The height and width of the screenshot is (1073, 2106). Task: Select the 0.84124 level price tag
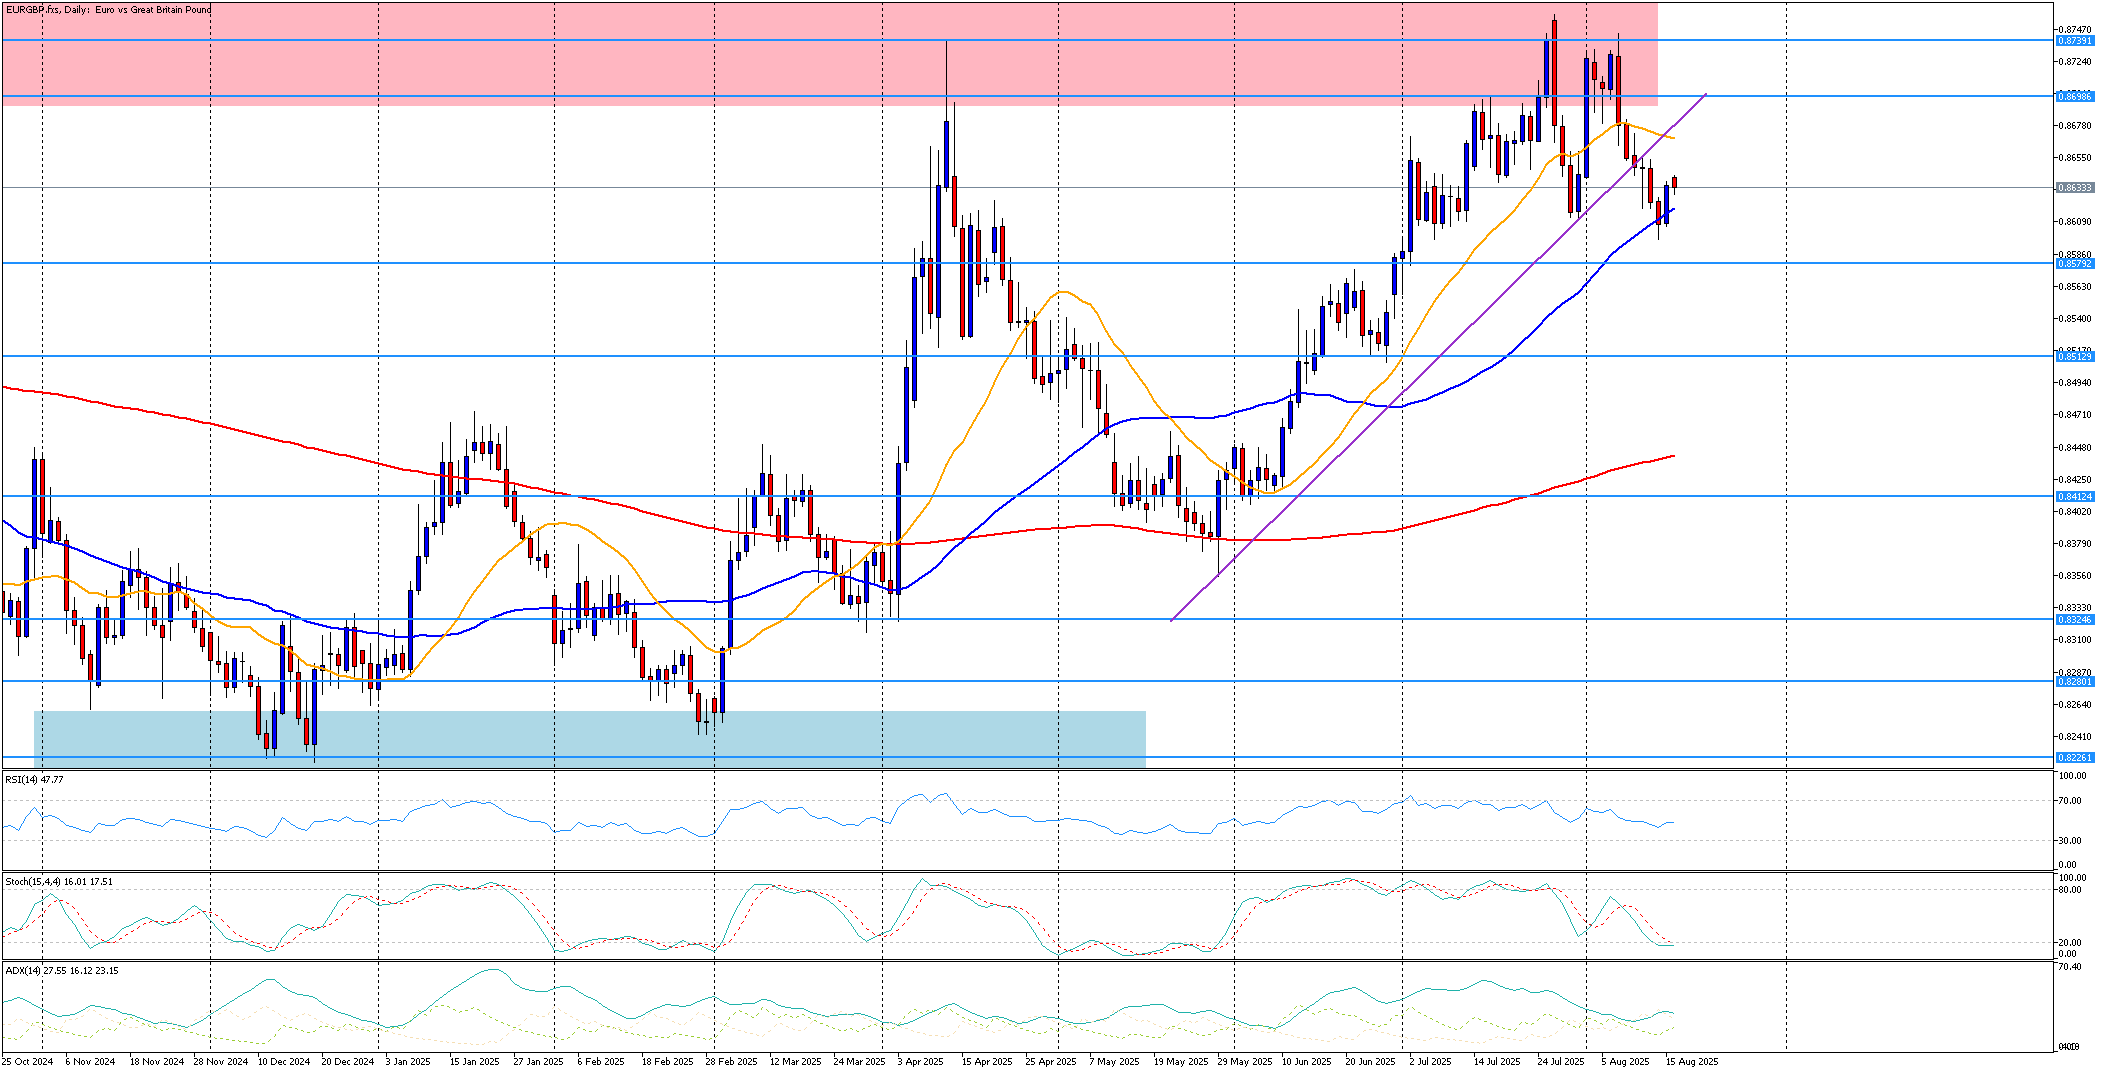(2073, 497)
